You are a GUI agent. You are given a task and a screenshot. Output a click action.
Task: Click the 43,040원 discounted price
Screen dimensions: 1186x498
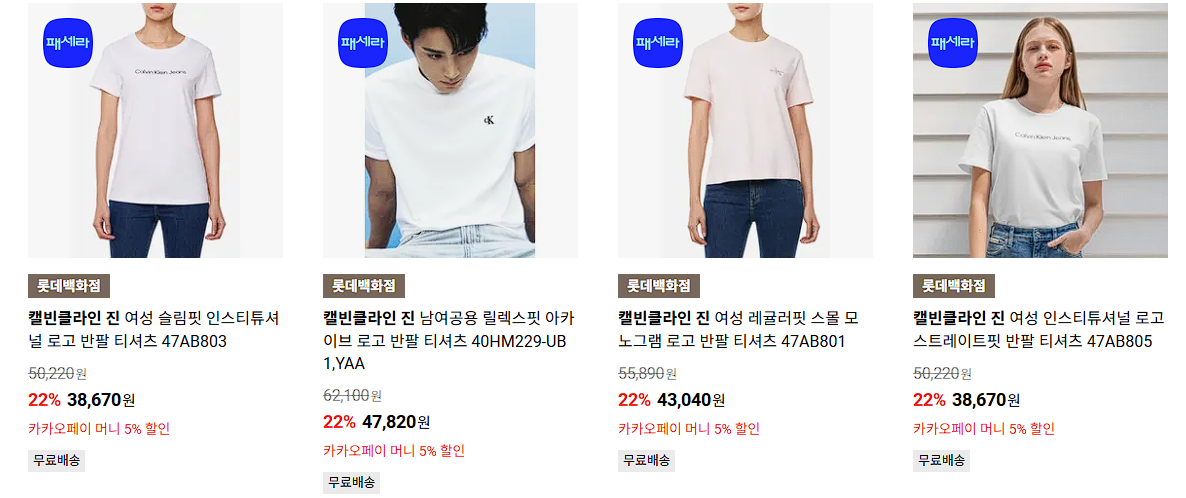click(x=691, y=400)
